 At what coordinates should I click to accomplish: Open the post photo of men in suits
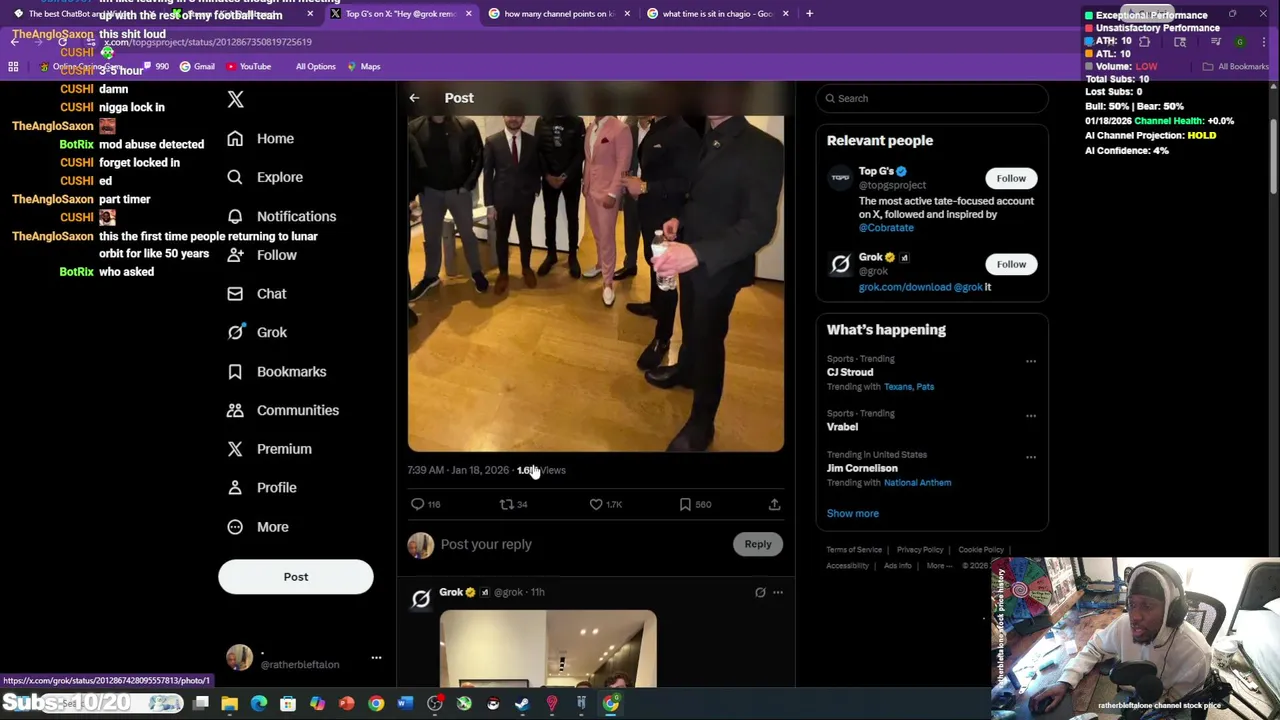point(596,284)
